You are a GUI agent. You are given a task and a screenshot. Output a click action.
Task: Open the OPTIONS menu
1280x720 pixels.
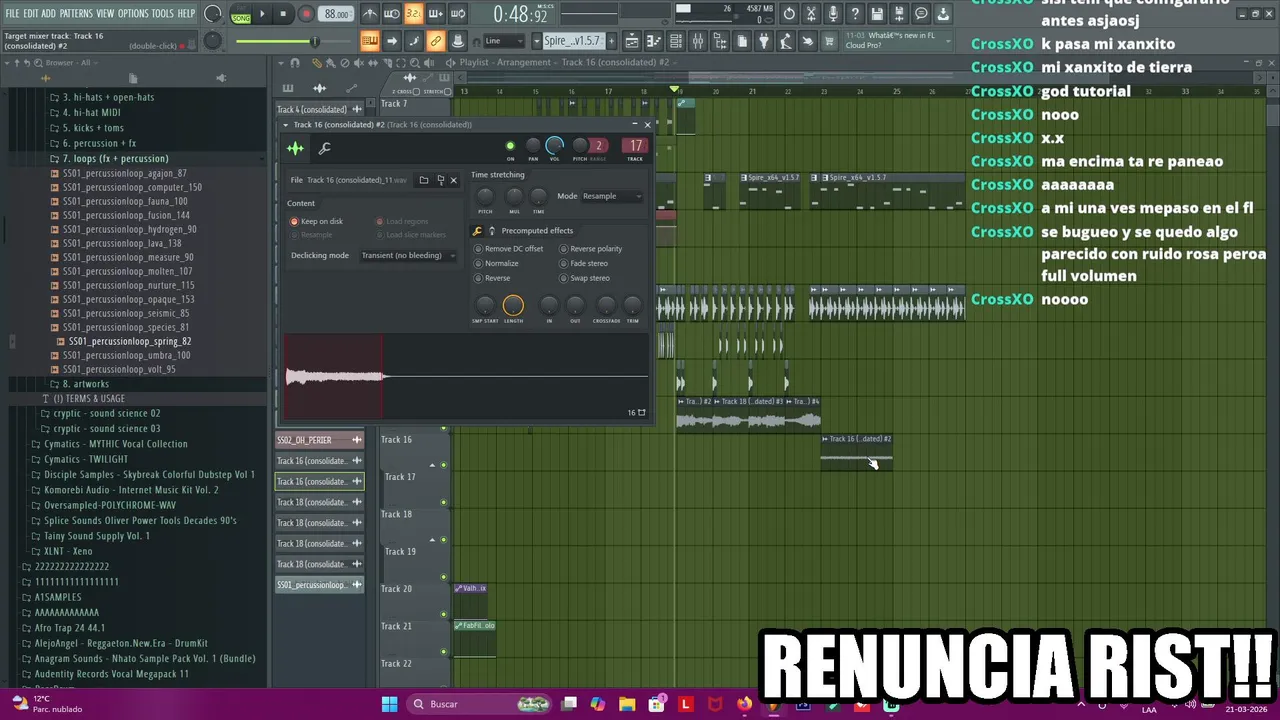coord(133,13)
